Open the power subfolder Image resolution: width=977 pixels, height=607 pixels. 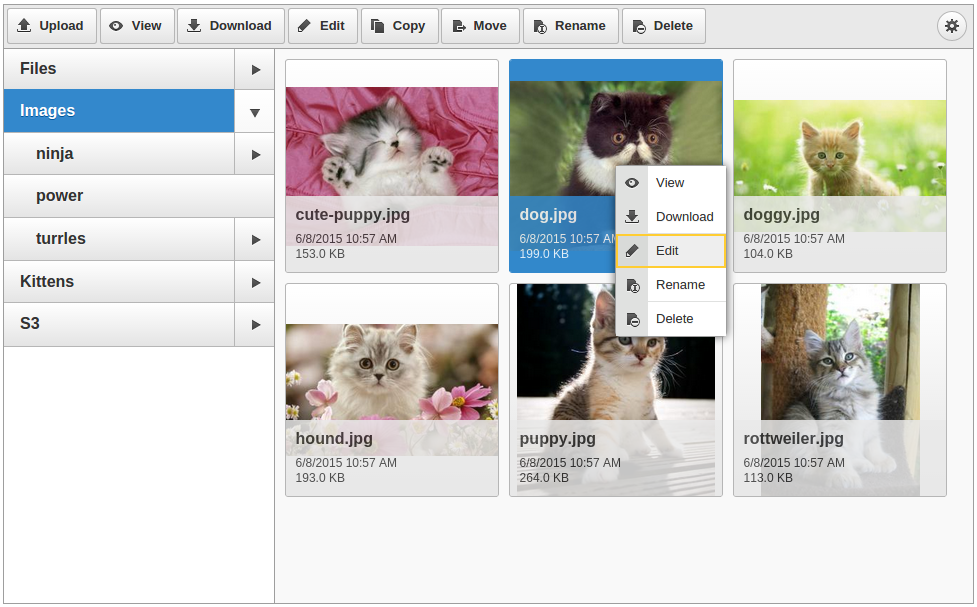(139, 196)
